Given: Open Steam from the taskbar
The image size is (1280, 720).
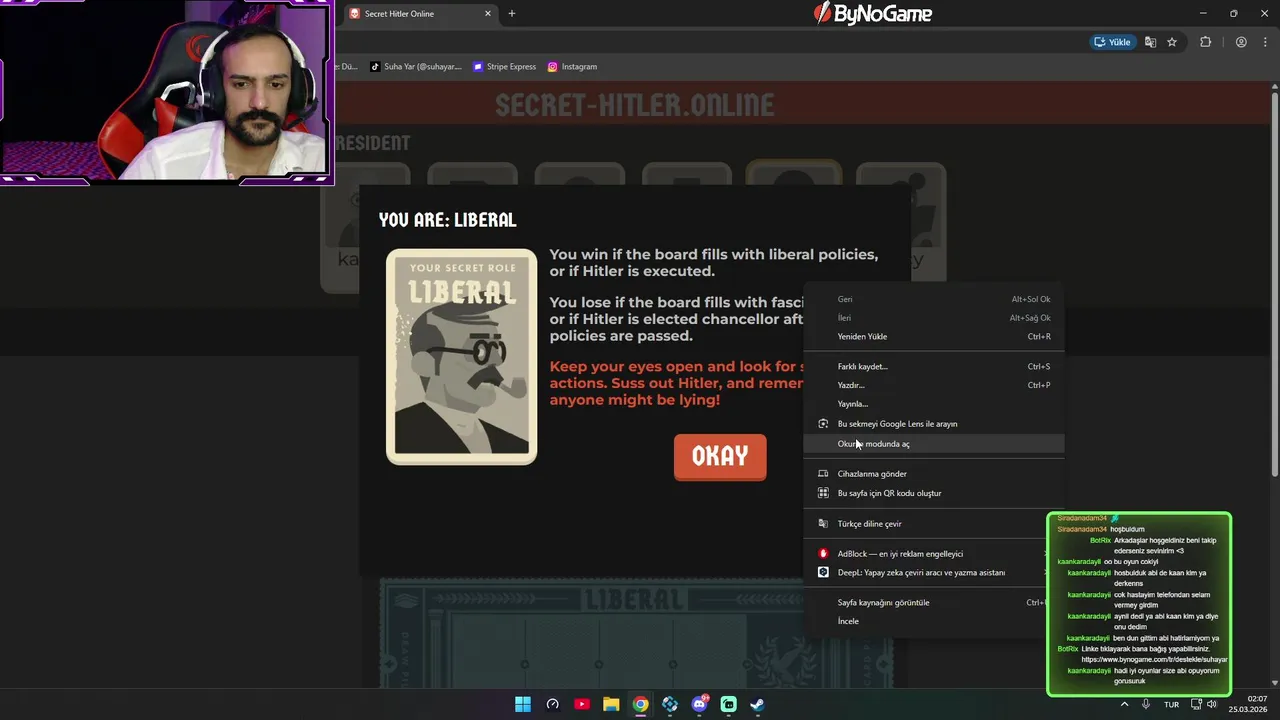Looking at the screenshot, I should pos(758,704).
